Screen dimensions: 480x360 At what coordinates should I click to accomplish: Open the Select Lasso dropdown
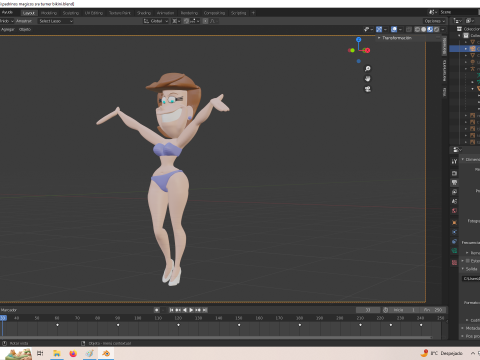[x=55, y=21]
